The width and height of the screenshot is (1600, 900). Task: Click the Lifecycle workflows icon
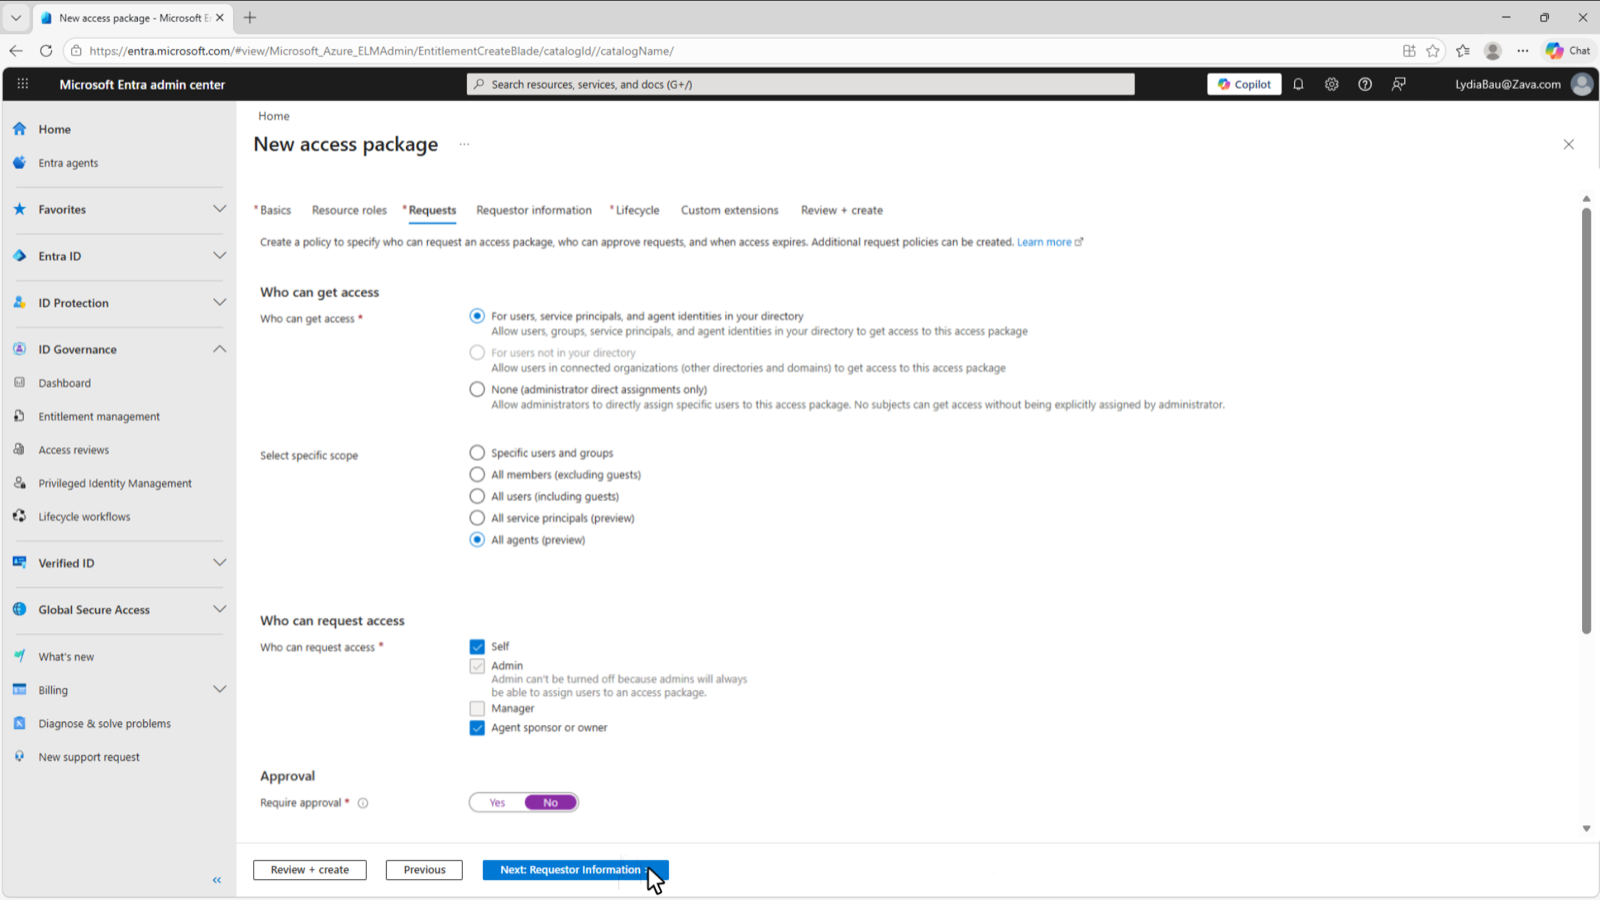(x=19, y=517)
